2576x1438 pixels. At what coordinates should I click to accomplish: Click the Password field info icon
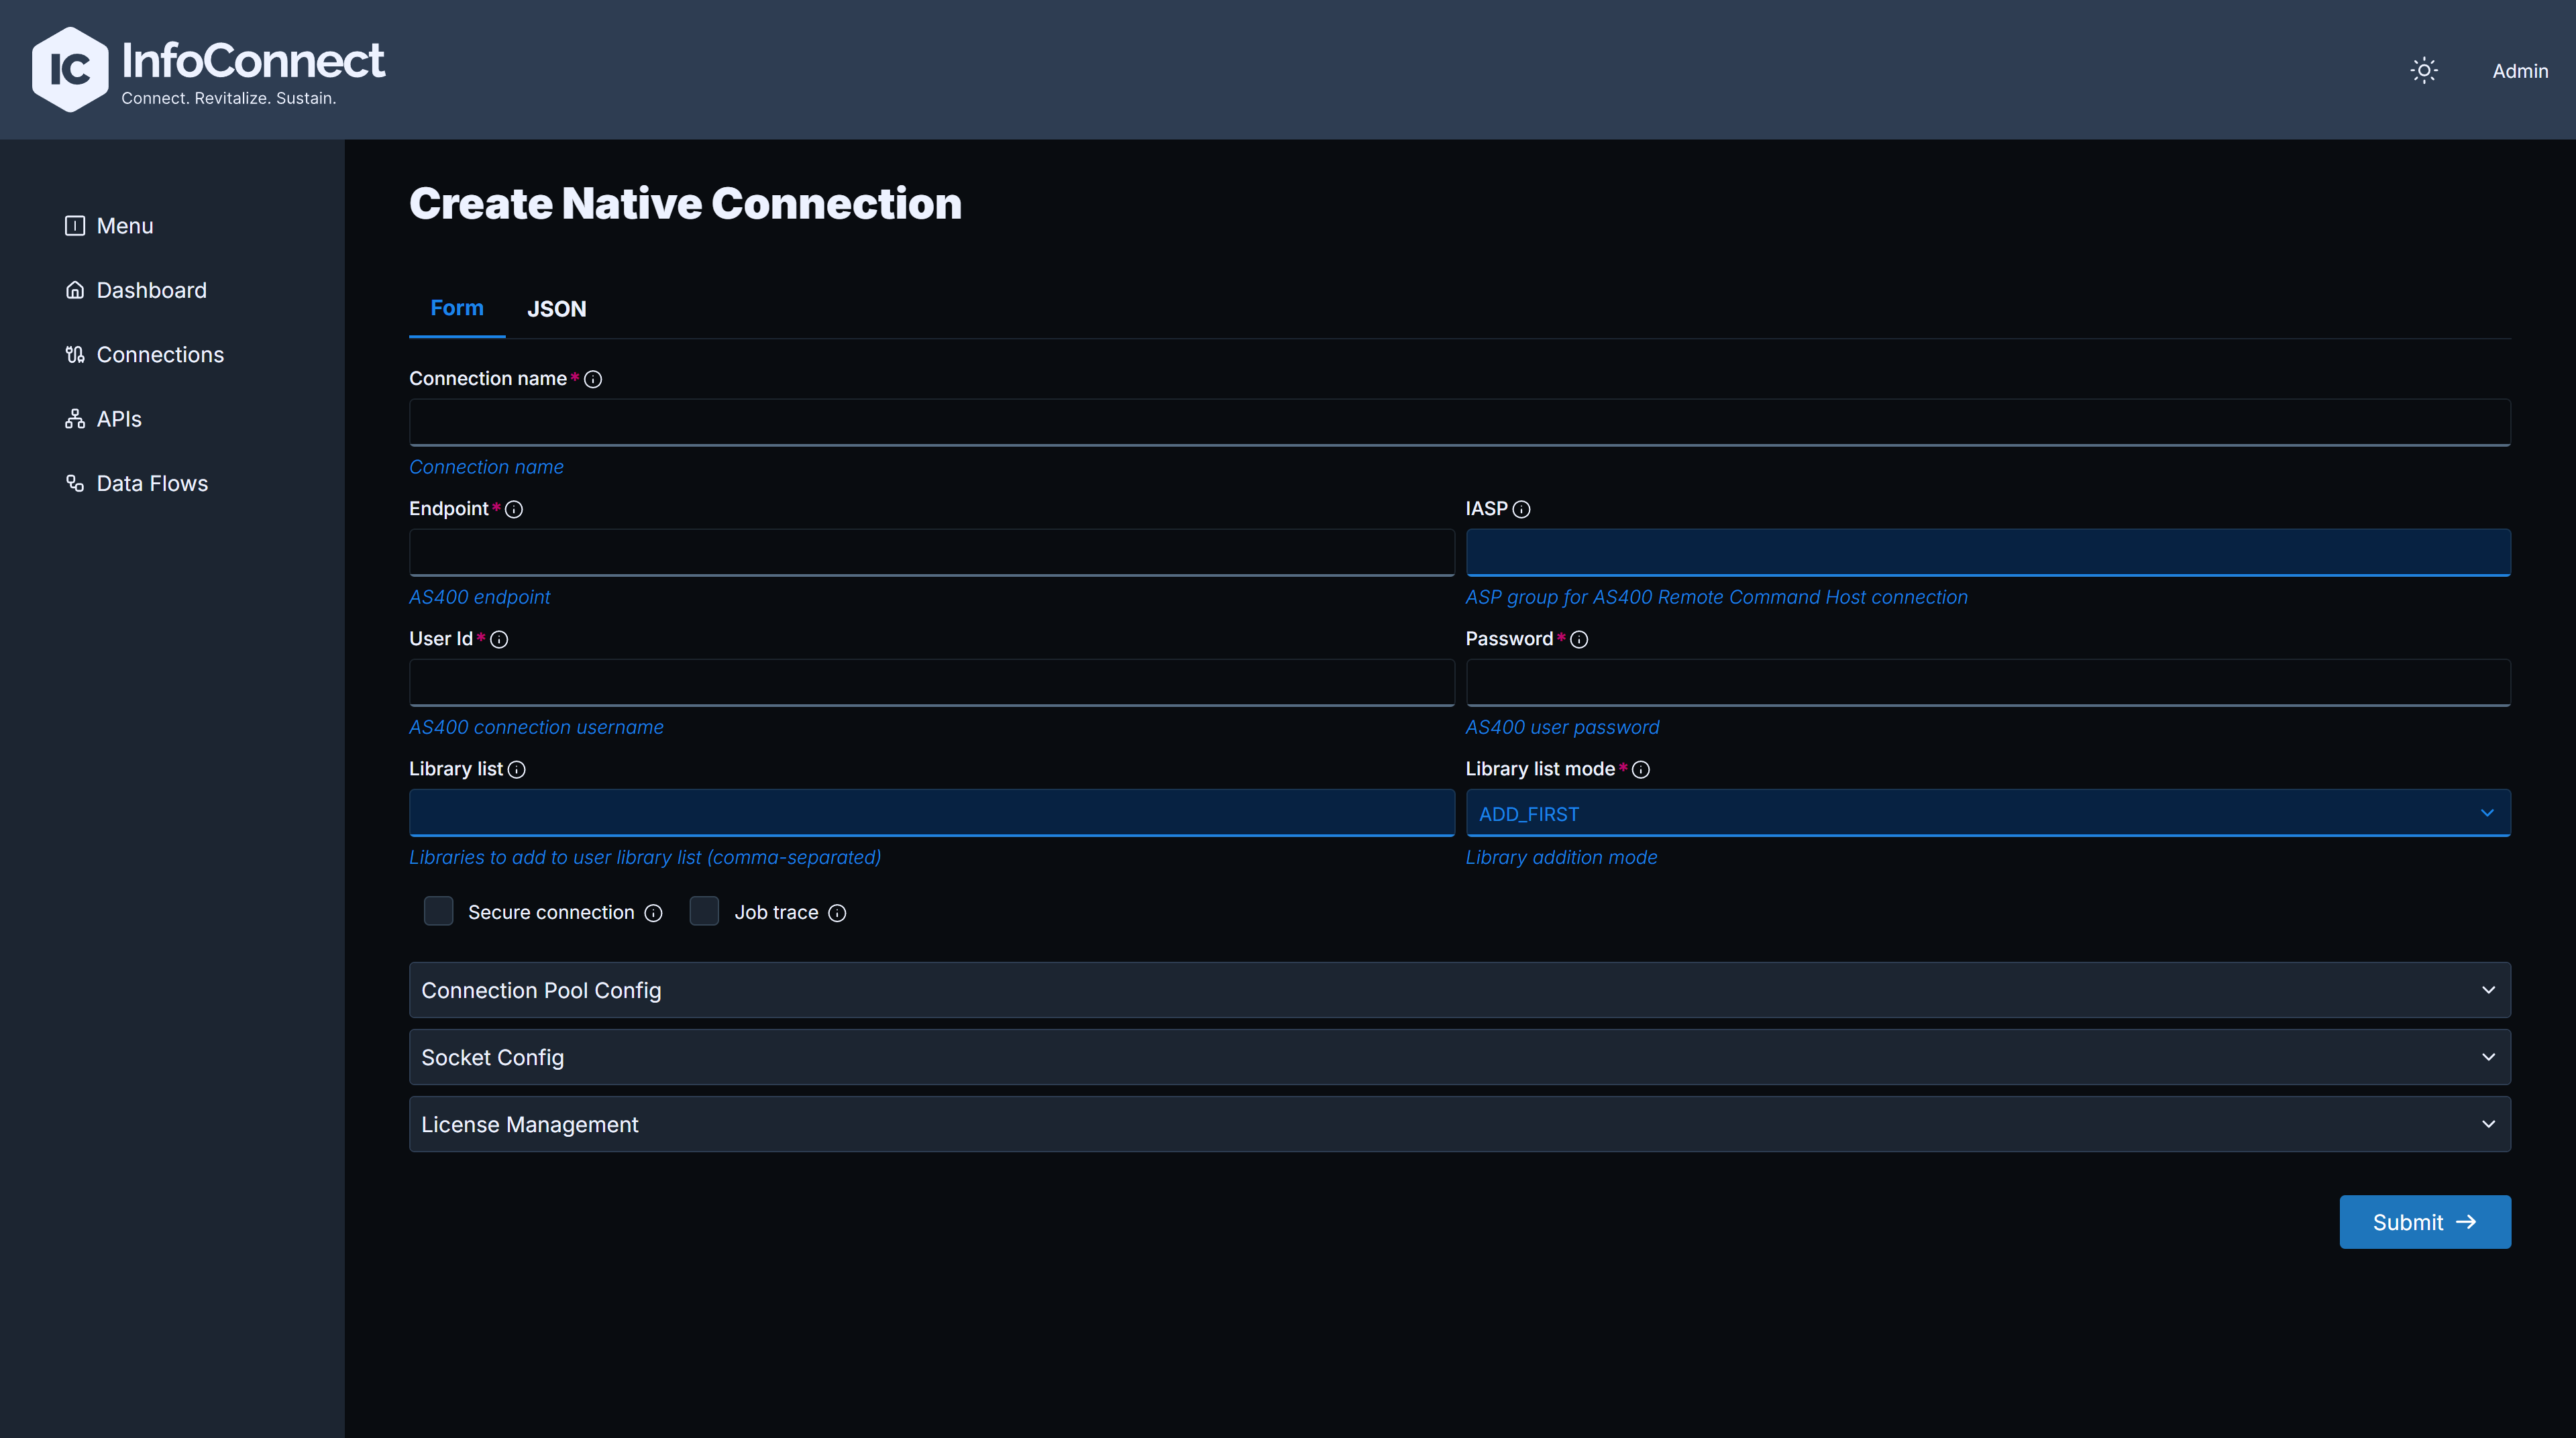point(1579,639)
